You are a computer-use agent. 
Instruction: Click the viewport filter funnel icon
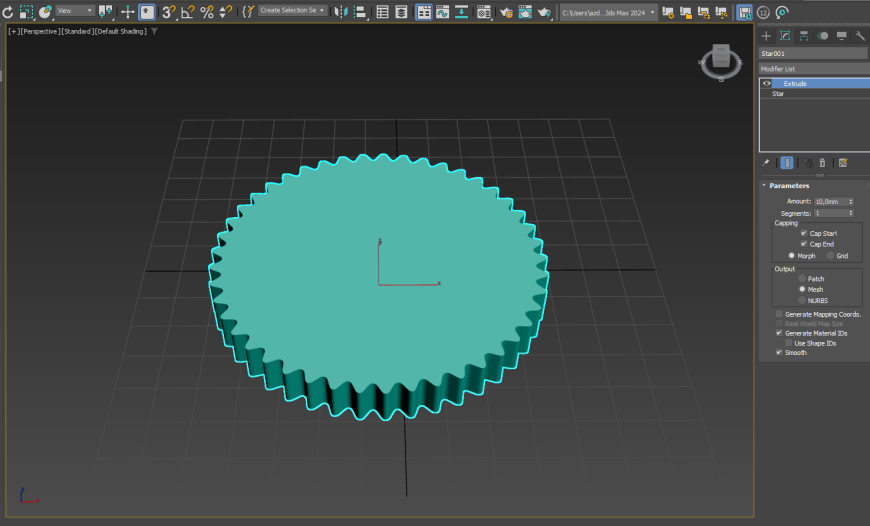[154, 32]
